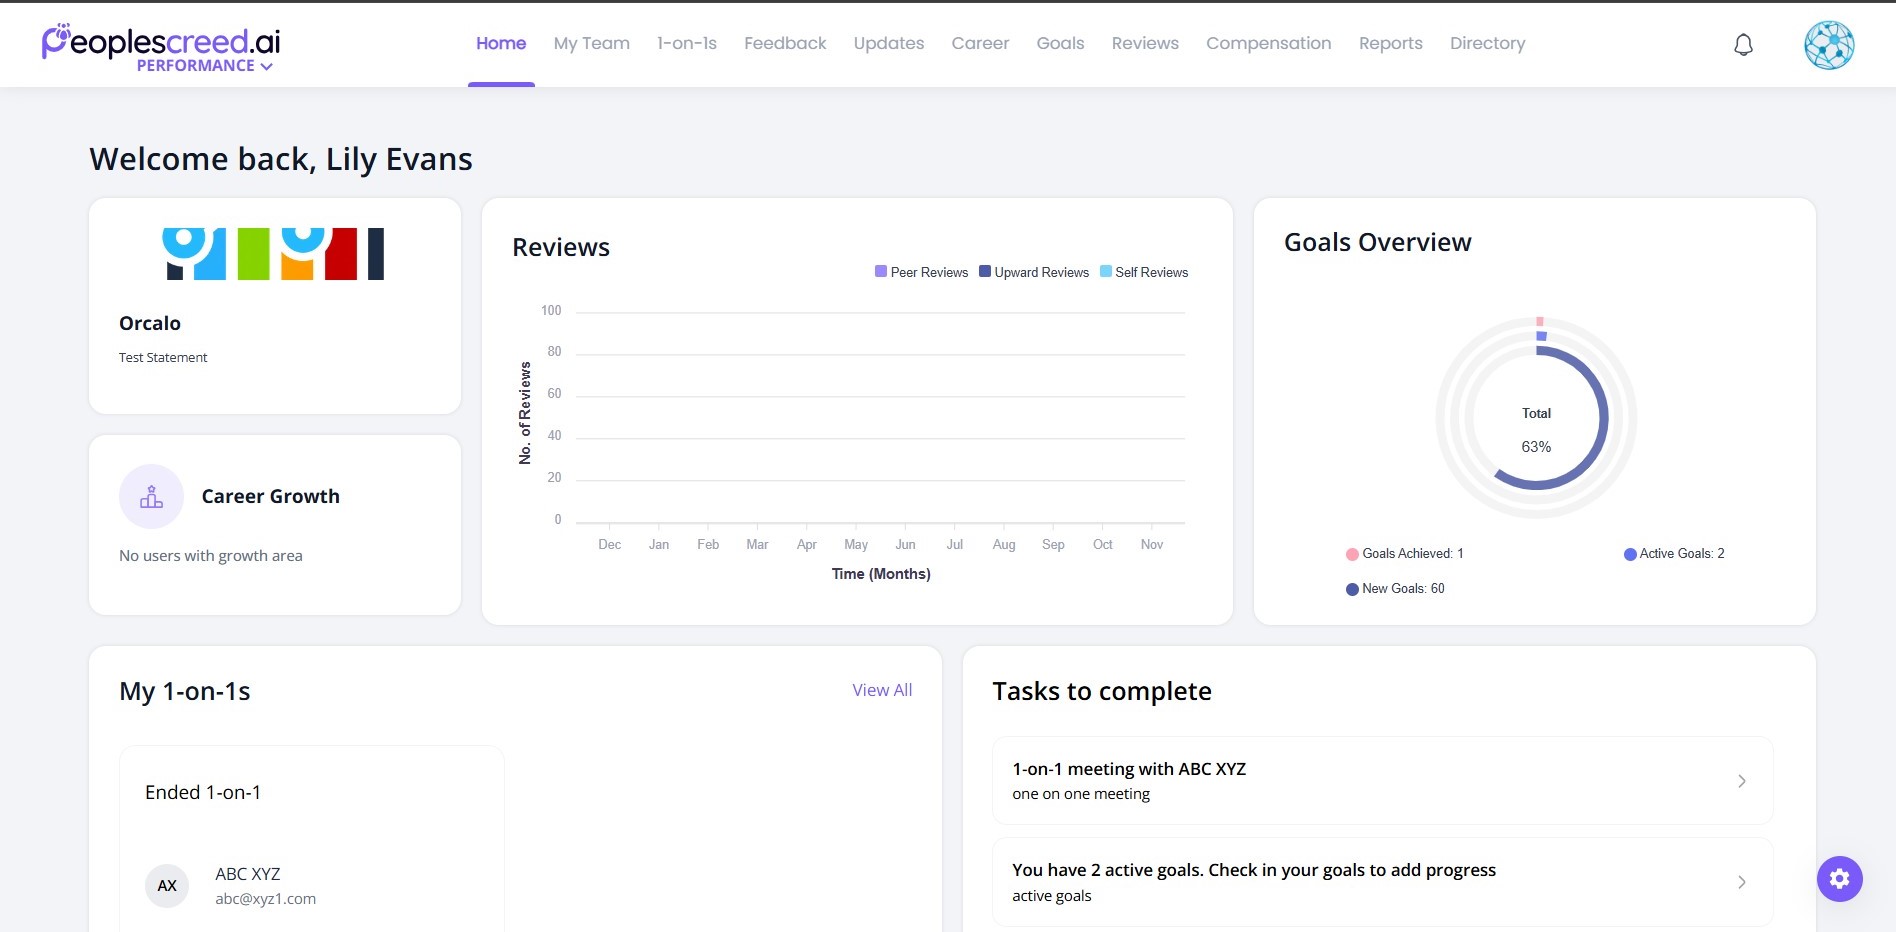The image size is (1896, 932).
Task: Switch to the Compensation tab
Action: click(x=1268, y=43)
